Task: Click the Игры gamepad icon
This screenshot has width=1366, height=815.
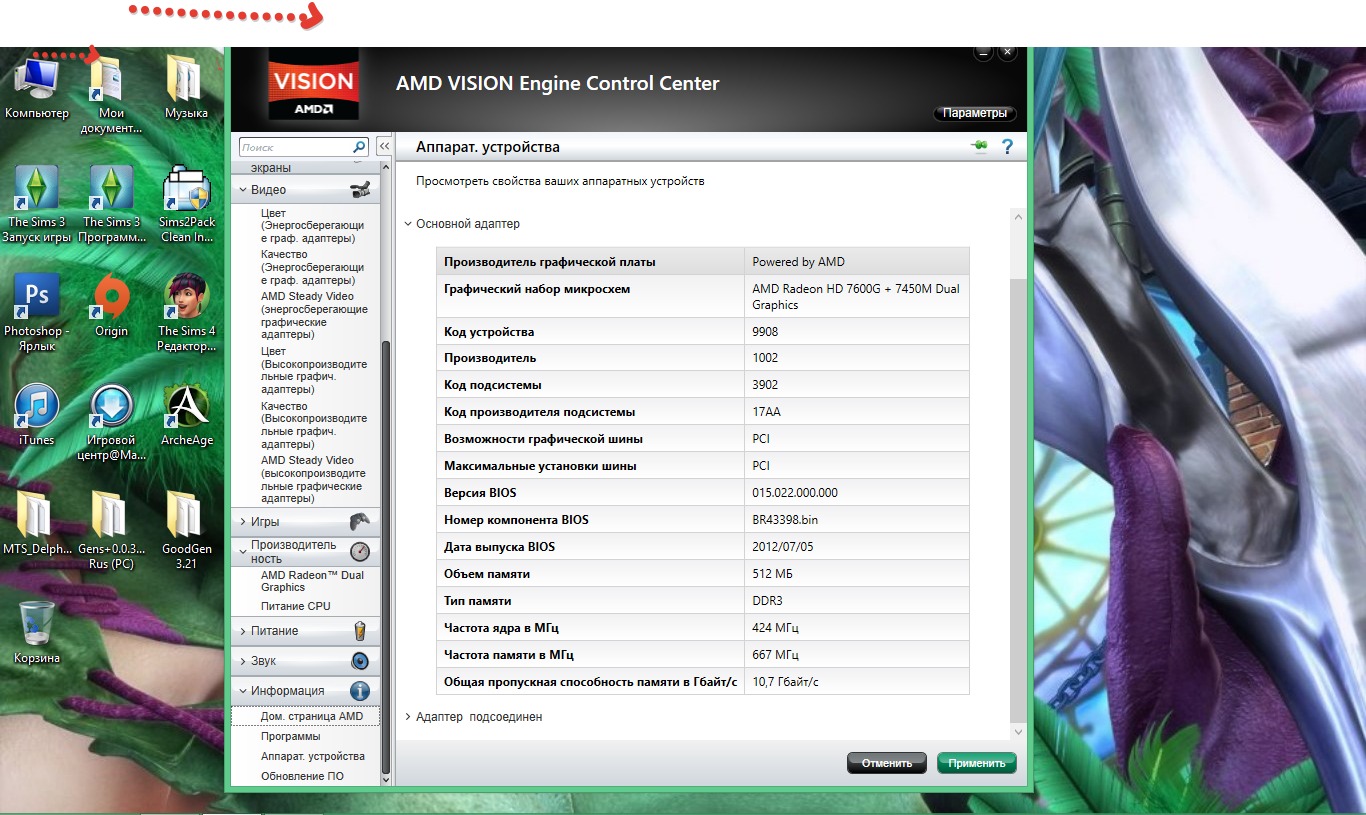Action: pyautogui.click(x=360, y=521)
